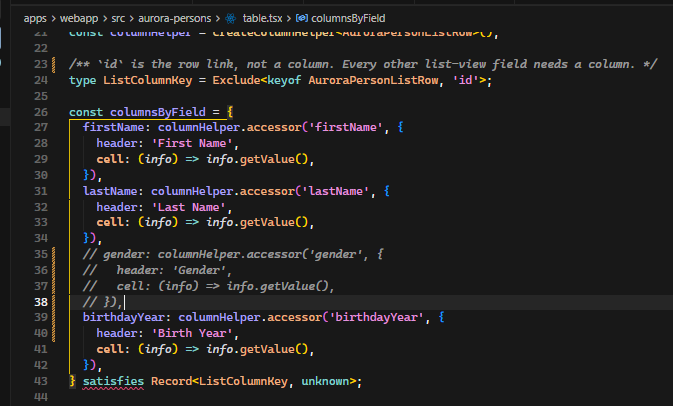Click the 'Last Name' header string
The image size is (673, 406).
189,207
